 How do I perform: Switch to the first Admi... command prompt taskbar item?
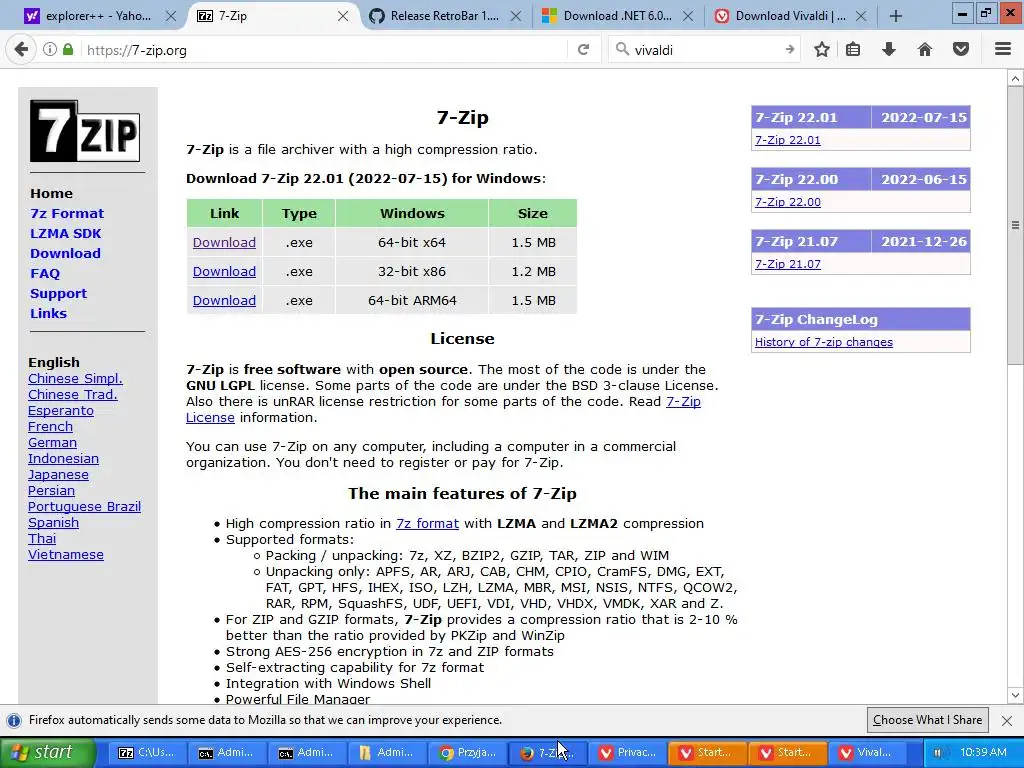227,752
